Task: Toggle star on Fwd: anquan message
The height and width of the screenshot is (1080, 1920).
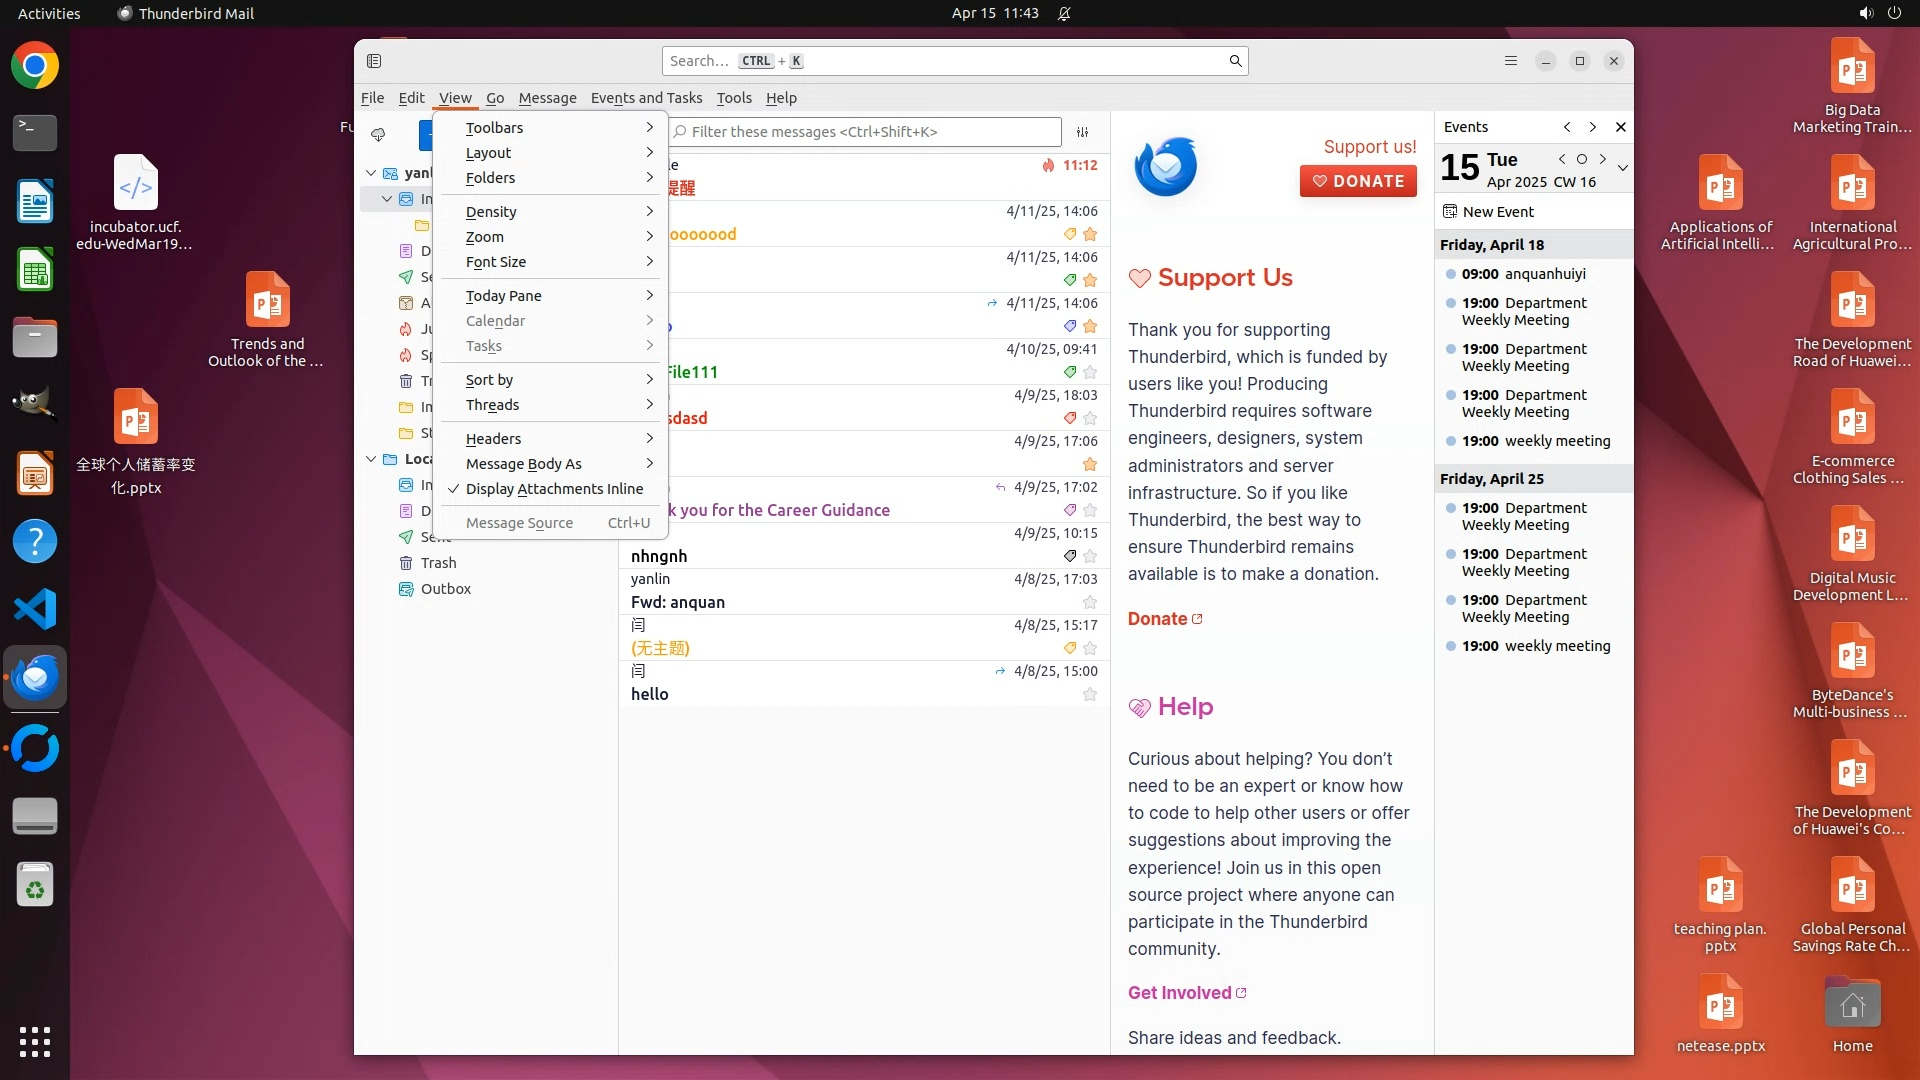Action: [1090, 602]
